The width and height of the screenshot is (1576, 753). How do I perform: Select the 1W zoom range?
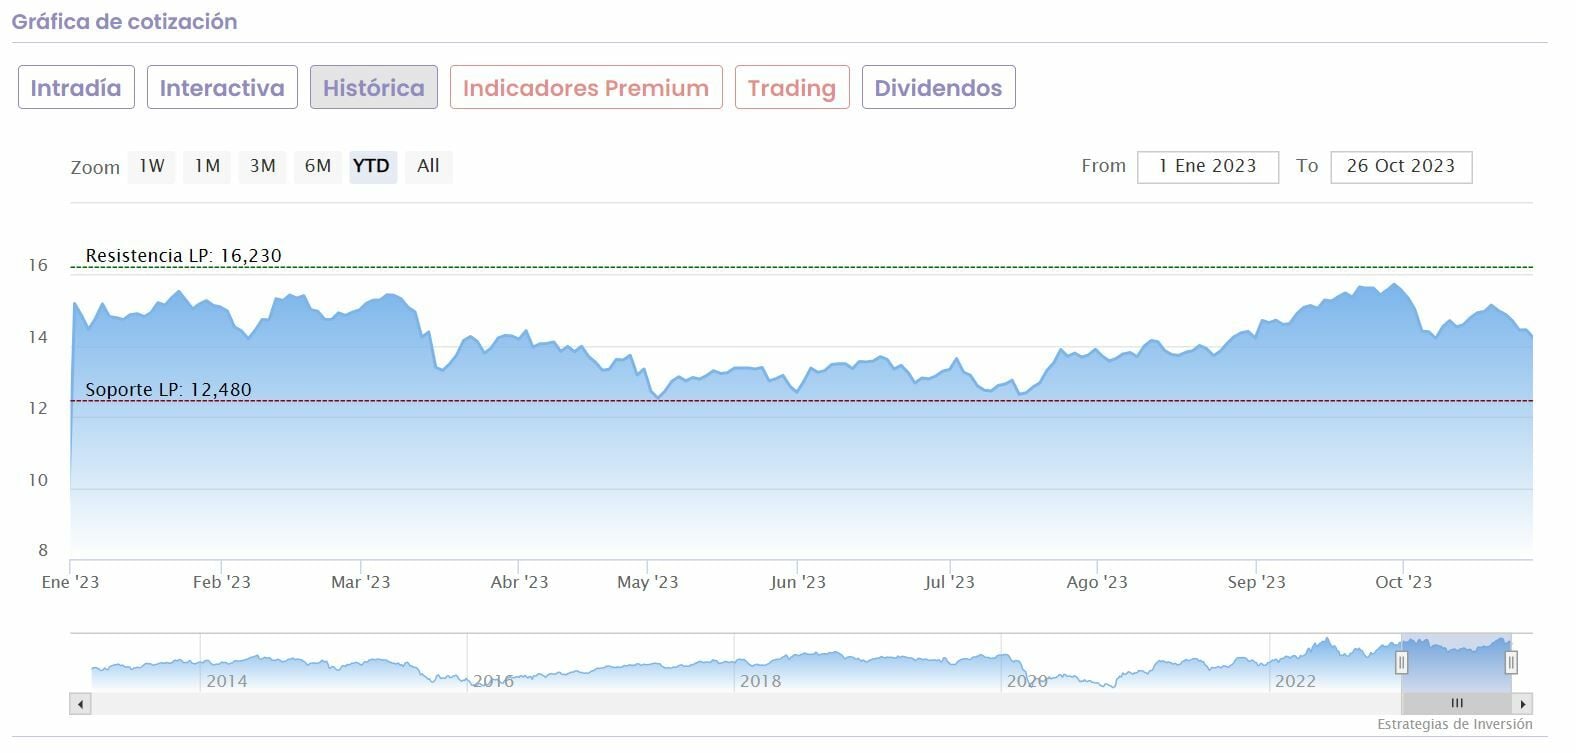[152, 166]
